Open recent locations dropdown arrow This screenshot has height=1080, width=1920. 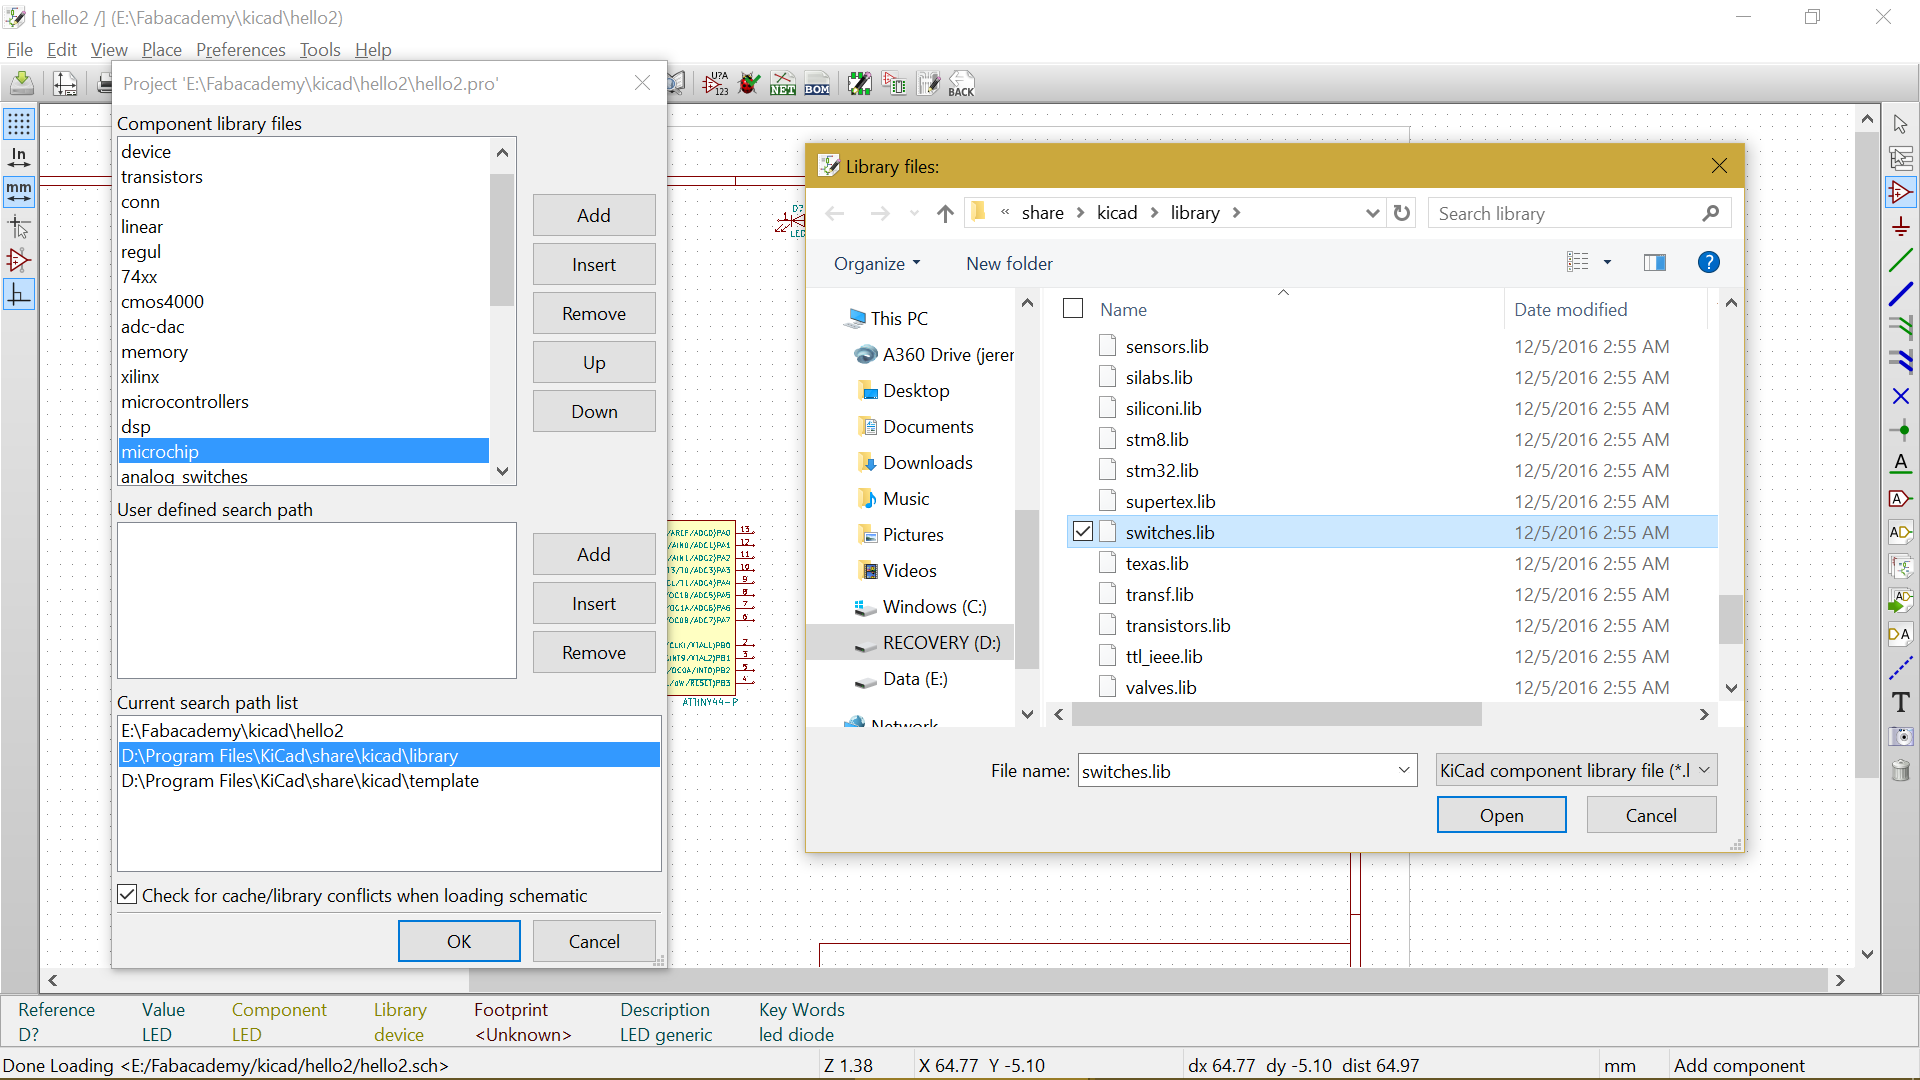click(914, 213)
